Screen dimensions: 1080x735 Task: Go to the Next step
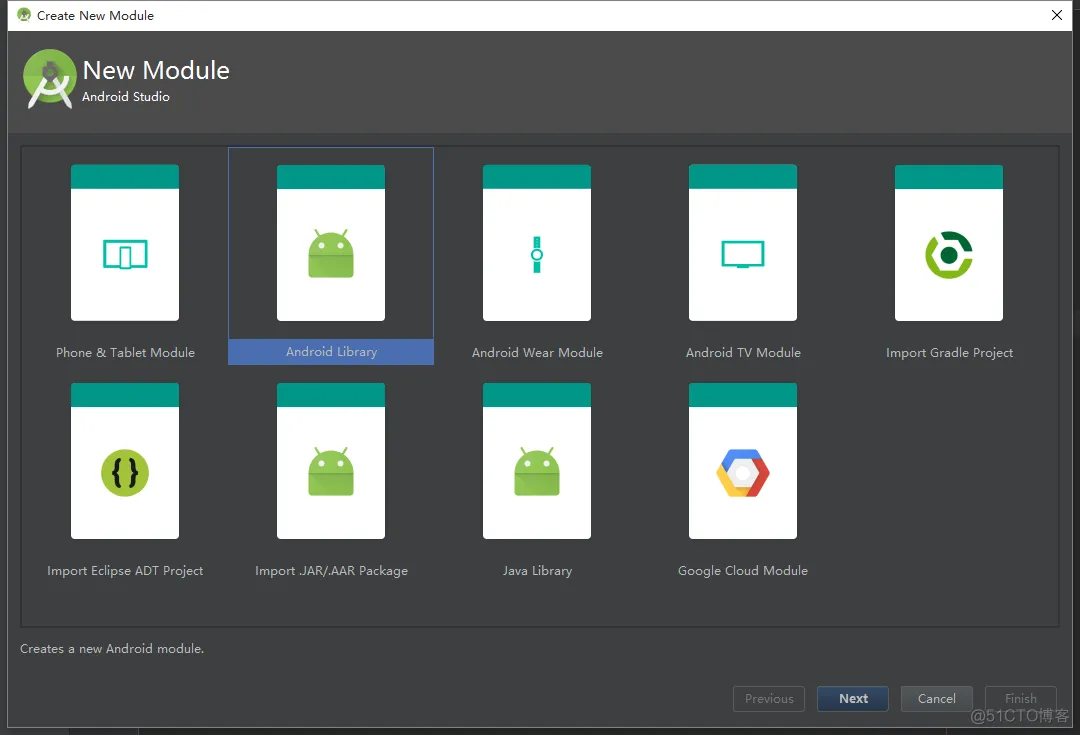pos(853,698)
